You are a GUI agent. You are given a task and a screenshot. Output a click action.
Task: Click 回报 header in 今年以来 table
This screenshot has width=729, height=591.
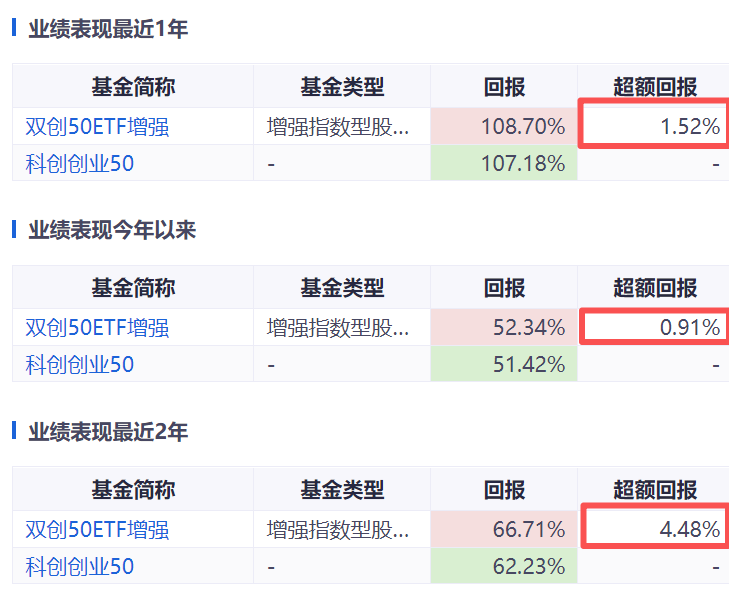tap(504, 288)
